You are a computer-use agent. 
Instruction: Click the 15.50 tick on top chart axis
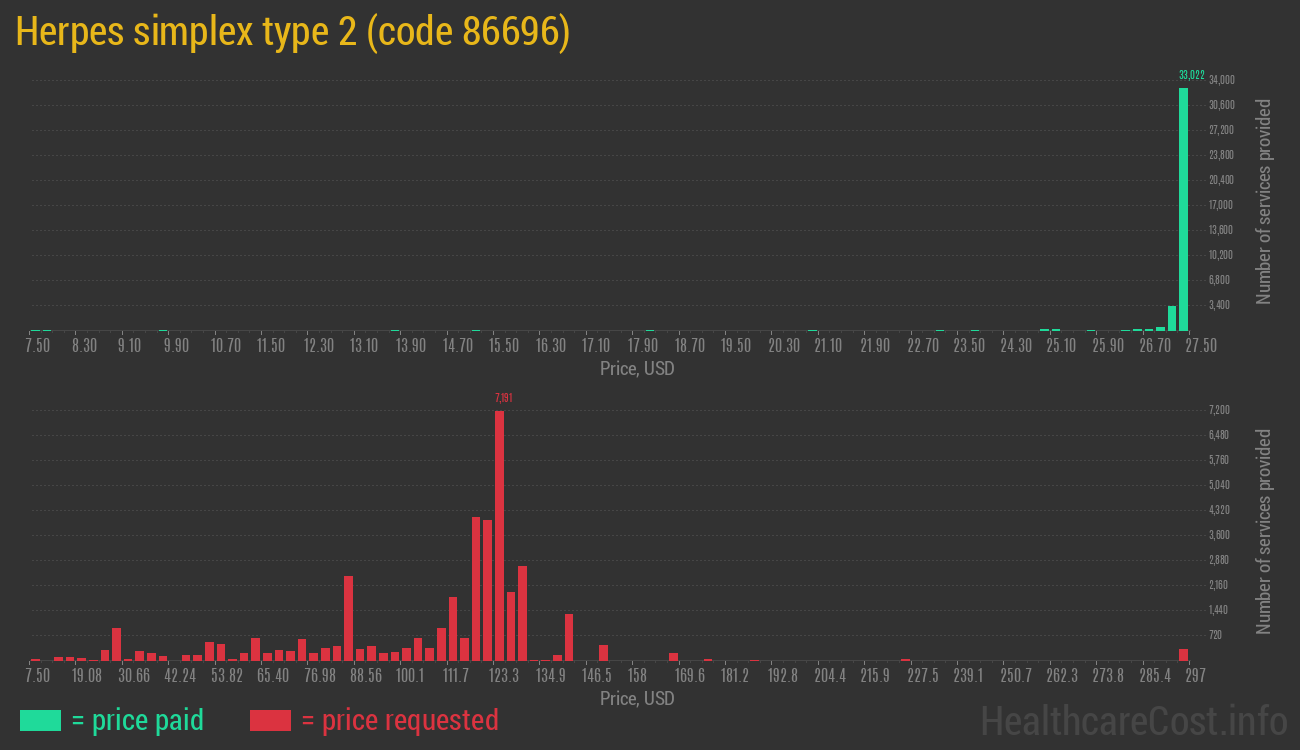[503, 345]
